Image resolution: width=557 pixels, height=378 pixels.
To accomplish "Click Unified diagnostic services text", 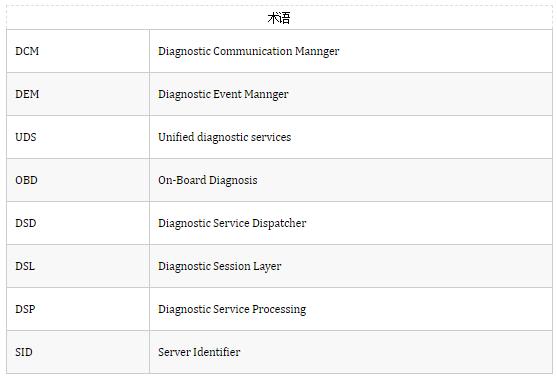I will (x=225, y=137).
